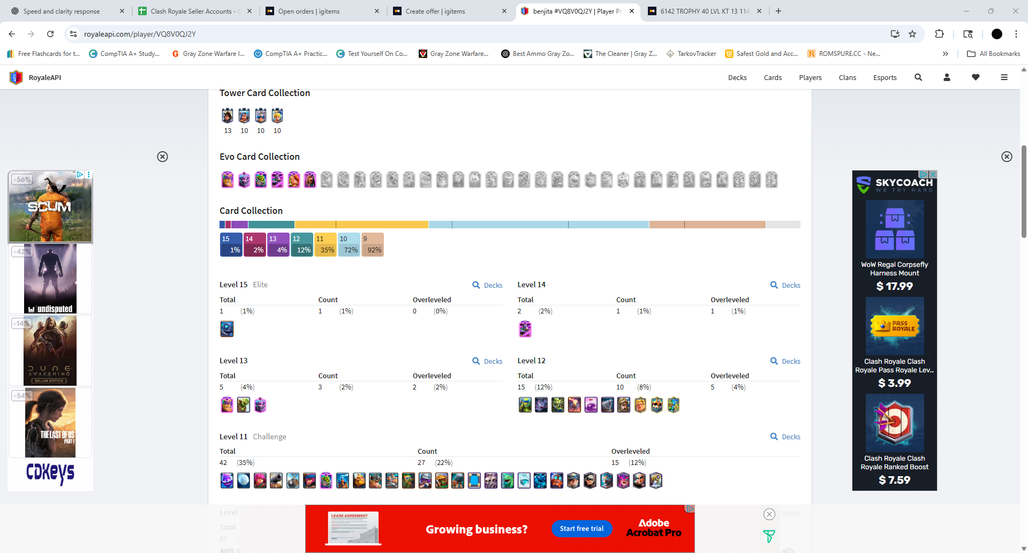The width and height of the screenshot is (1028, 553).
Task: Click the Chrome profile avatar icon
Action: [x=997, y=33]
